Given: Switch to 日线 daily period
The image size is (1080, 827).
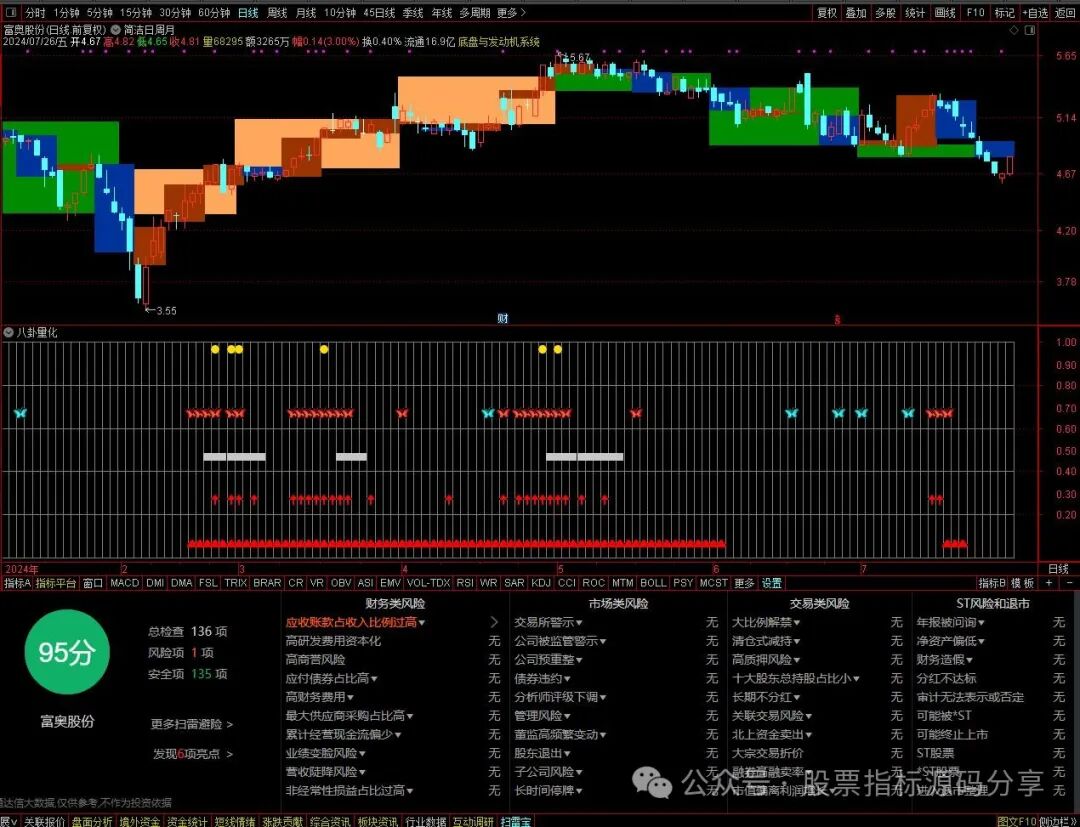Looking at the screenshot, I should point(248,13).
